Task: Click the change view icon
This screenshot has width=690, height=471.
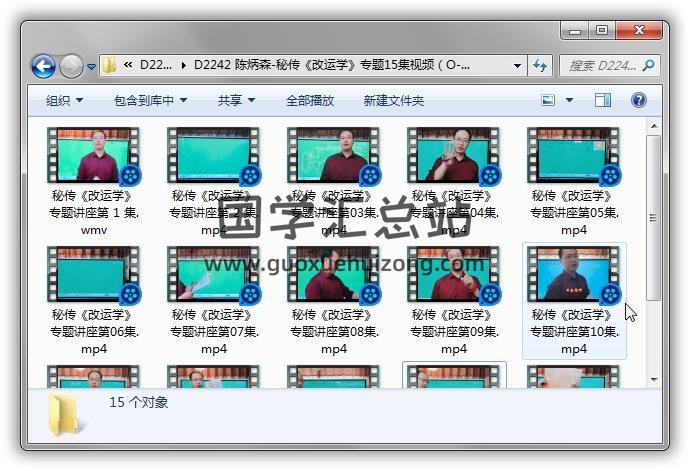Action: pos(548,100)
